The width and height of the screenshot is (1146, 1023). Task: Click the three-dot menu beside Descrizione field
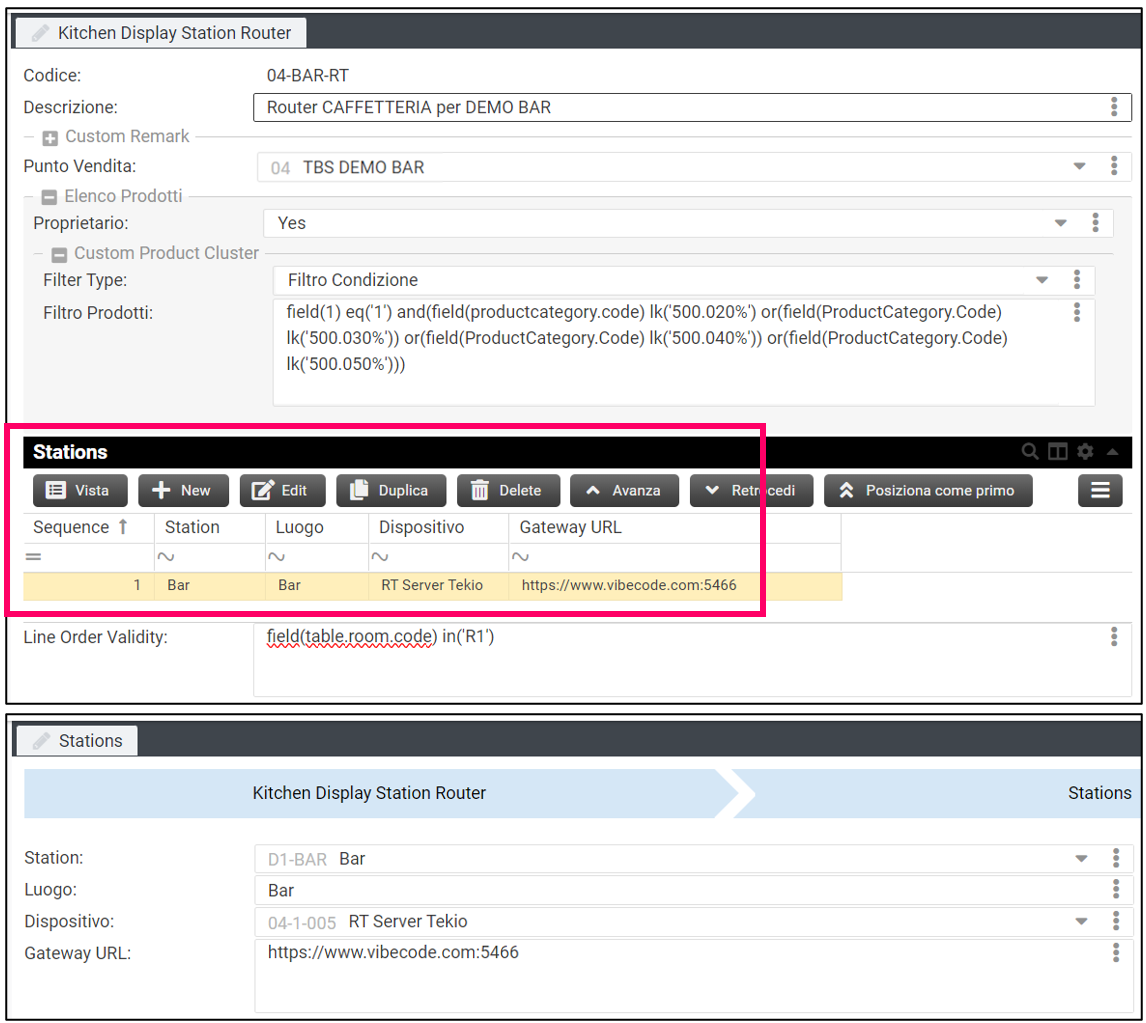pyautogui.click(x=1114, y=107)
